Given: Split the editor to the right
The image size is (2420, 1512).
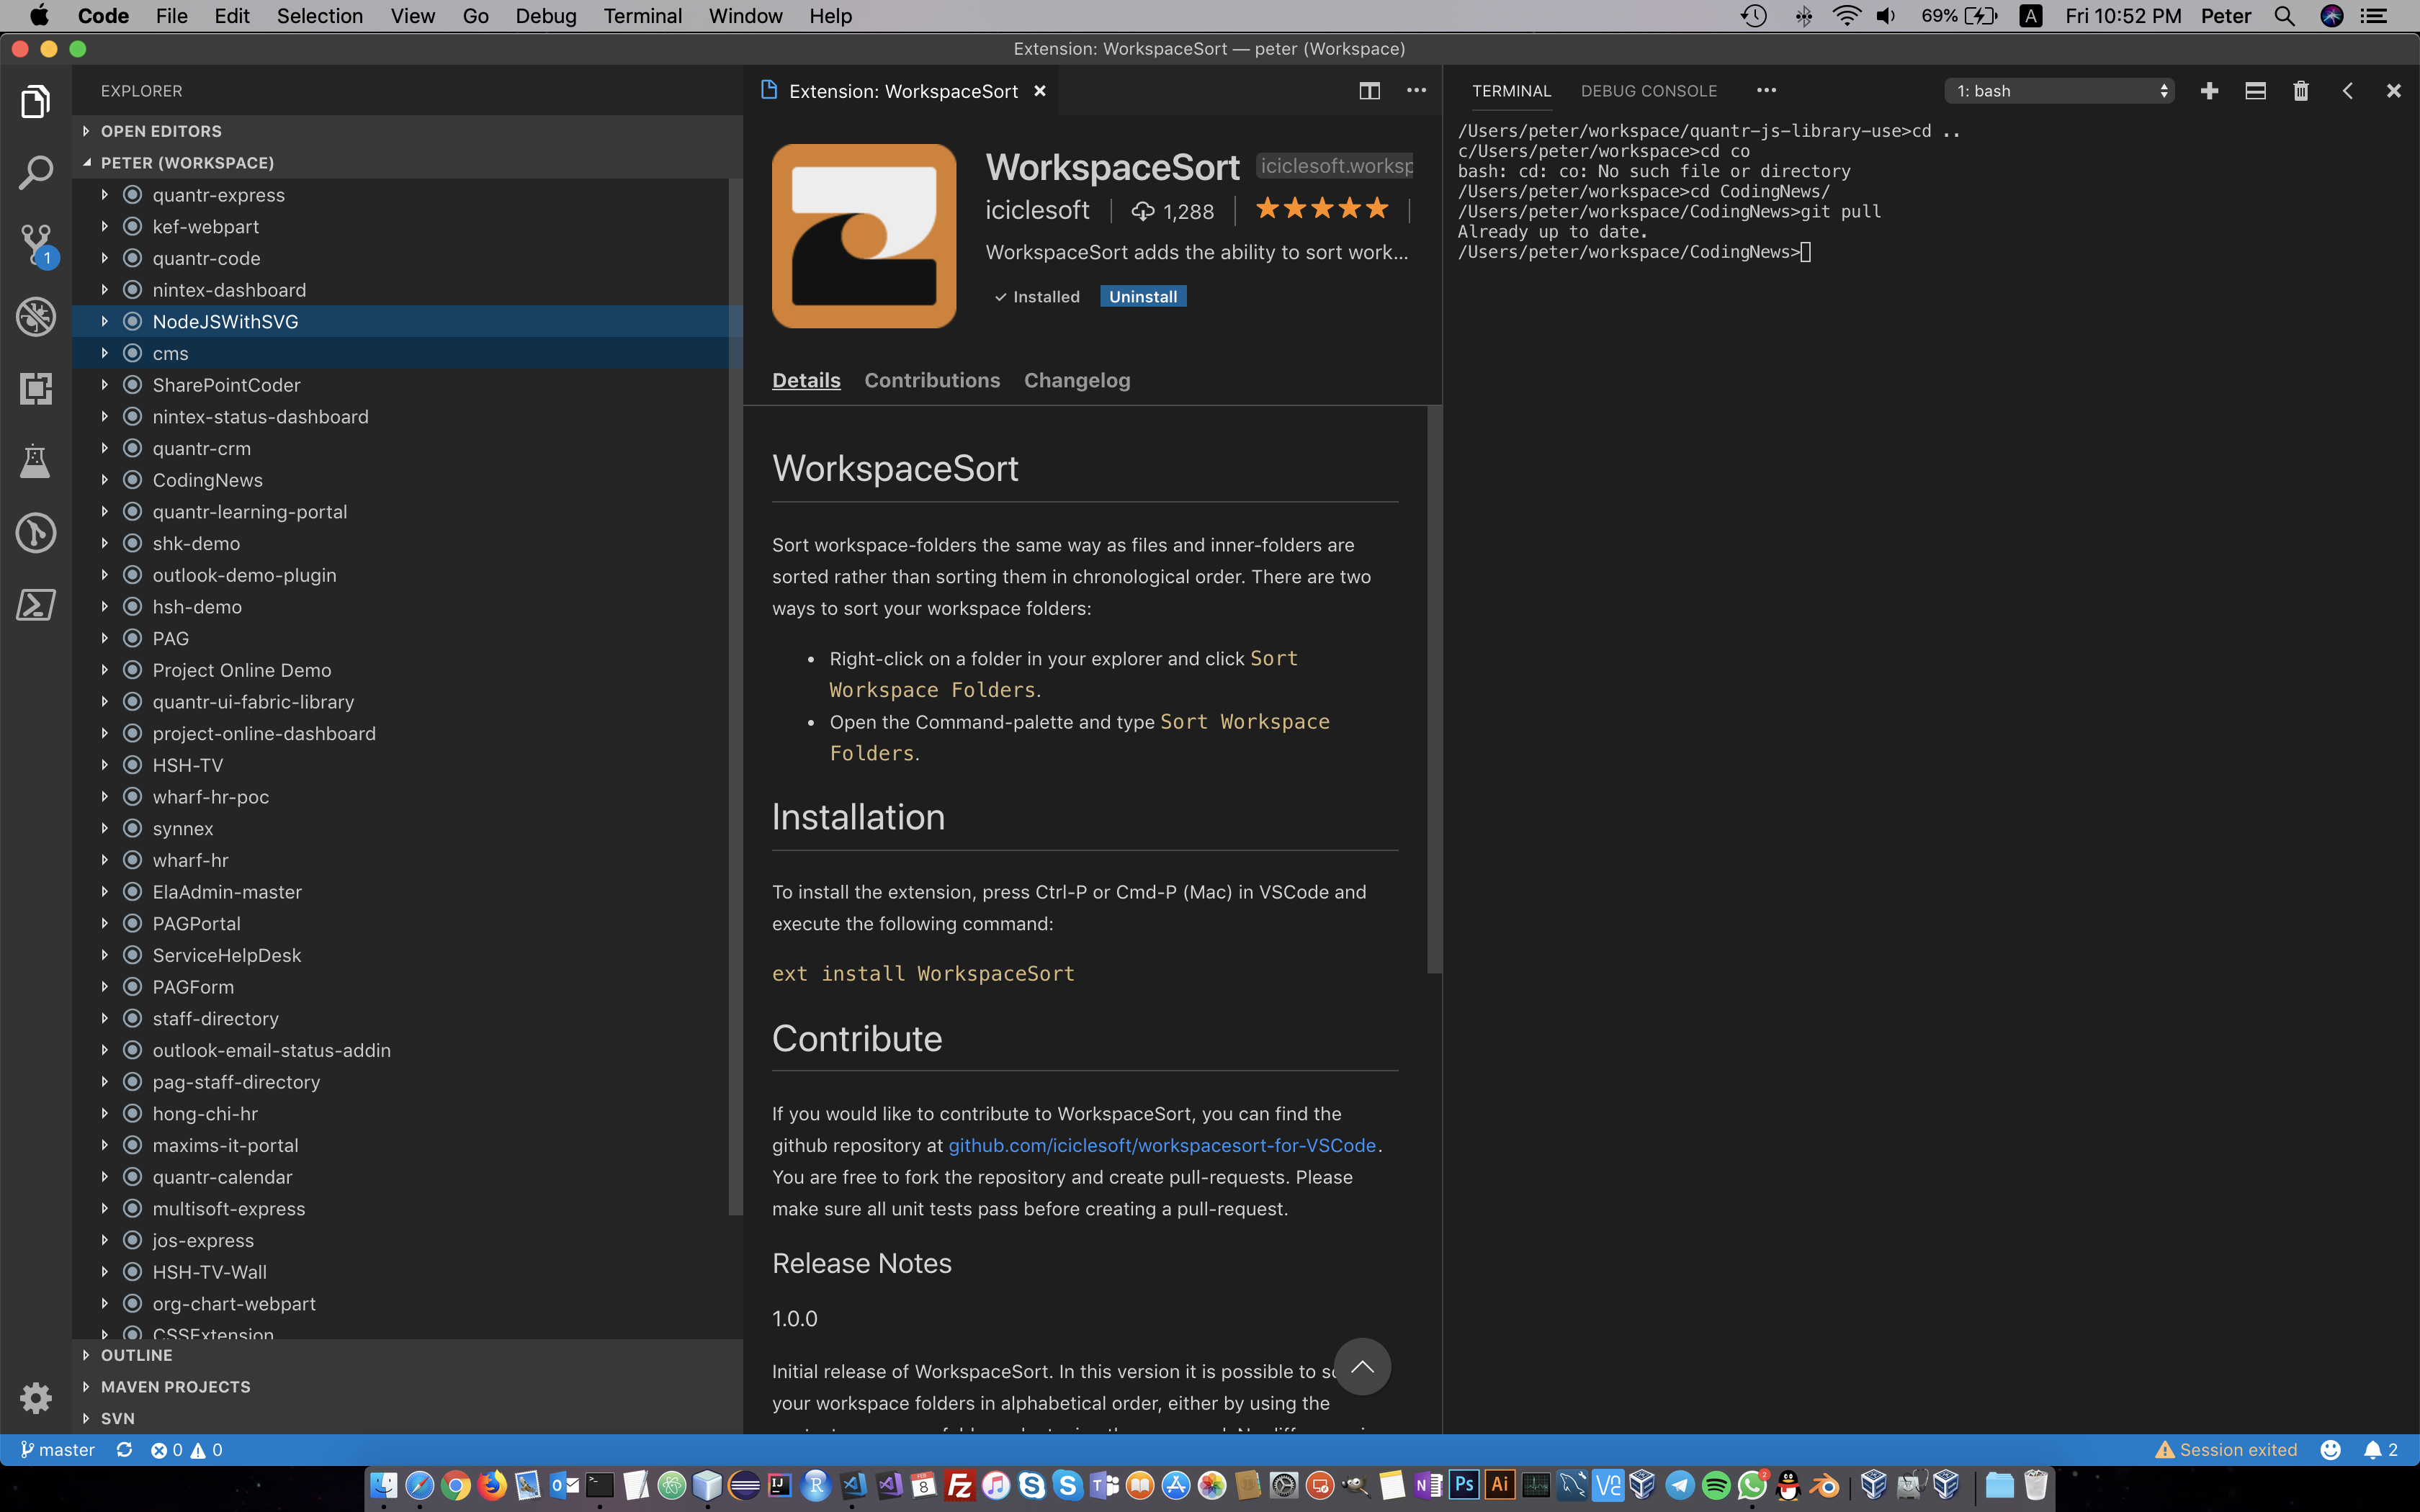Looking at the screenshot, I should coord(1369,91).
